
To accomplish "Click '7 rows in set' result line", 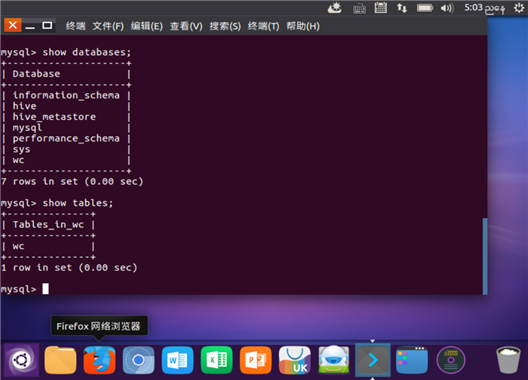I will (72, 182).
